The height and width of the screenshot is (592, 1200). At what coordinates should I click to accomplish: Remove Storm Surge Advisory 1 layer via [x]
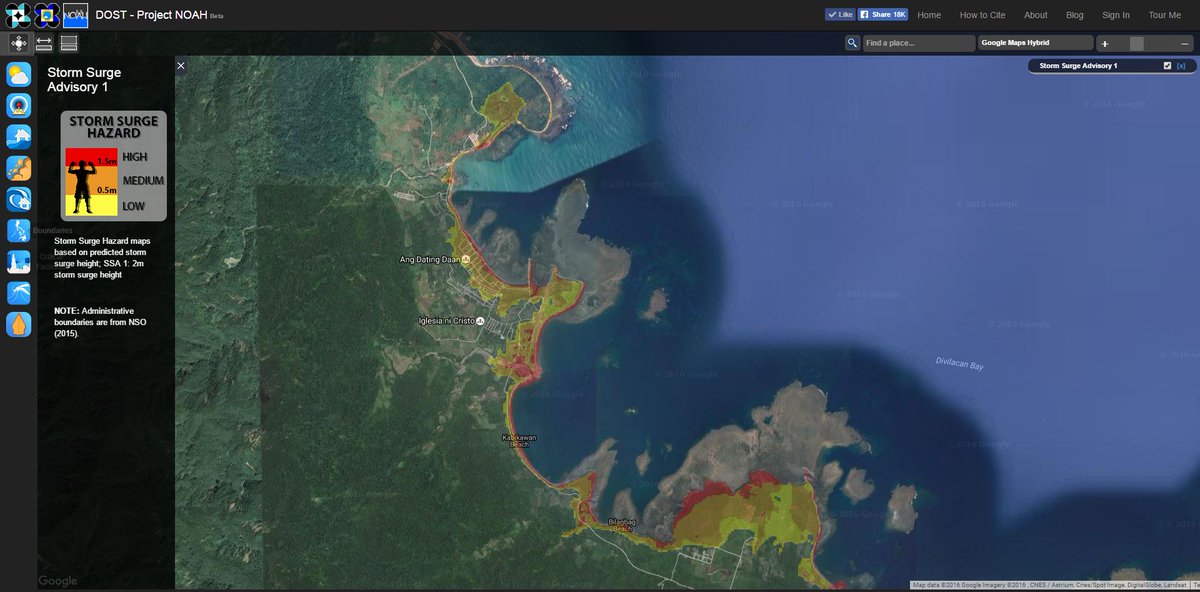[1181, 66]
